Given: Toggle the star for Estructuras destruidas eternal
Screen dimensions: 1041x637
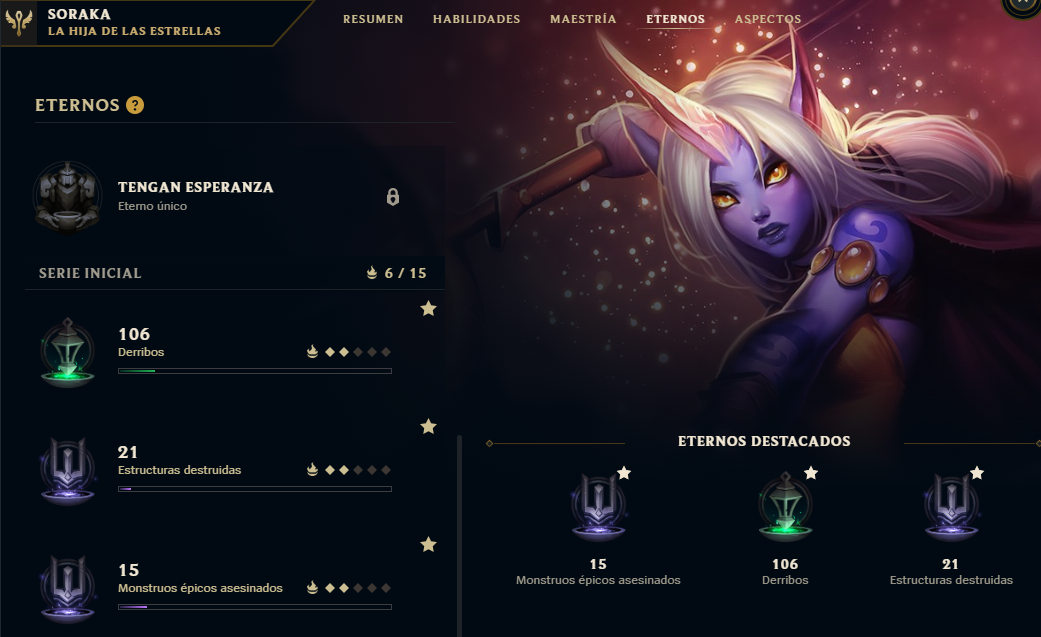Looking at the screenshot, I should click(x=429, y=426).
